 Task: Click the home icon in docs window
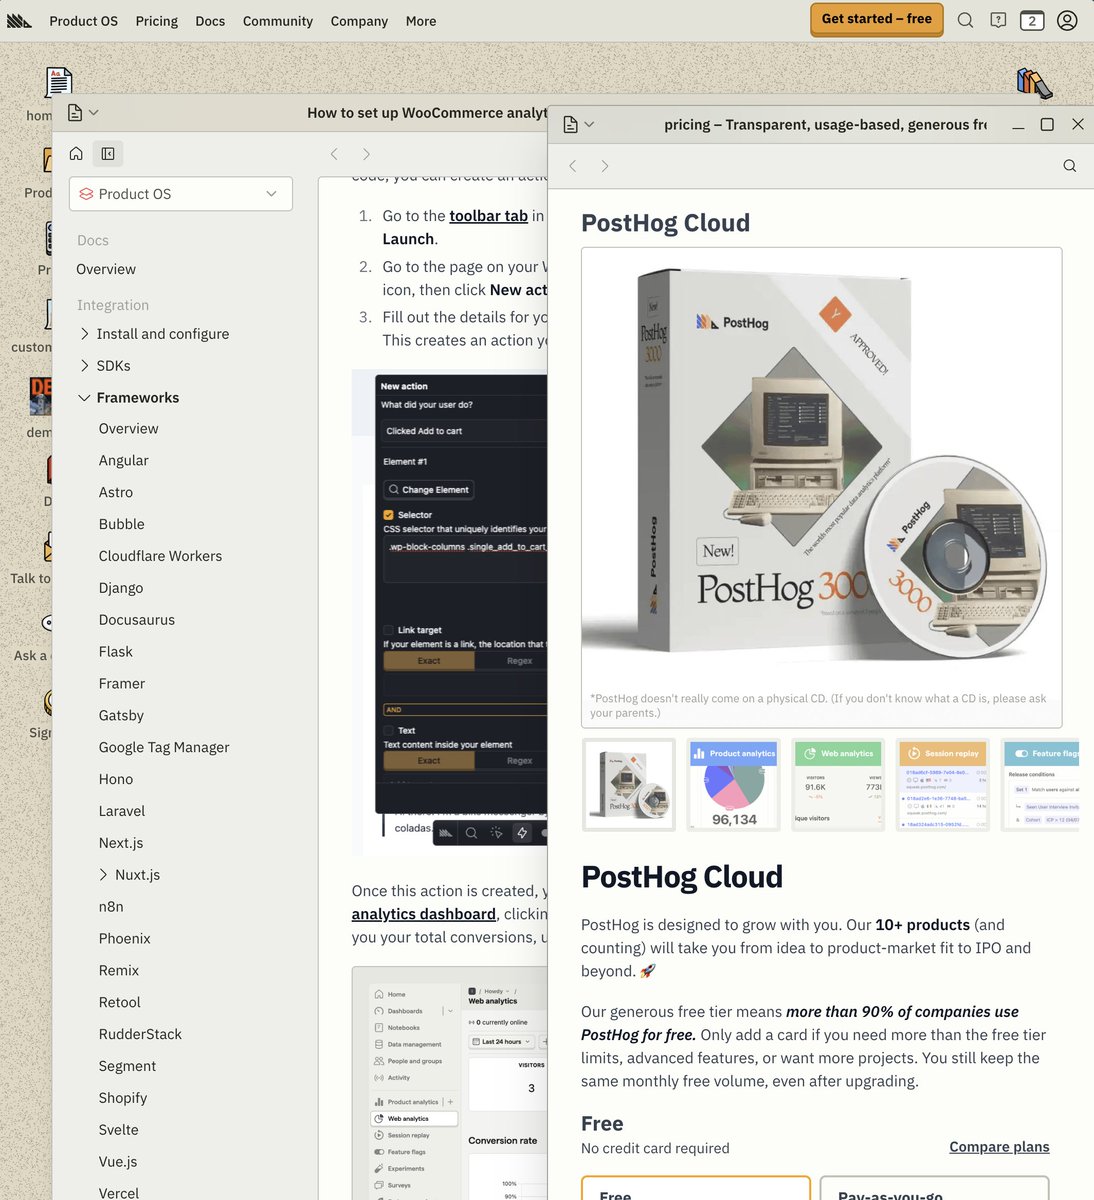(x=76, y=153)
